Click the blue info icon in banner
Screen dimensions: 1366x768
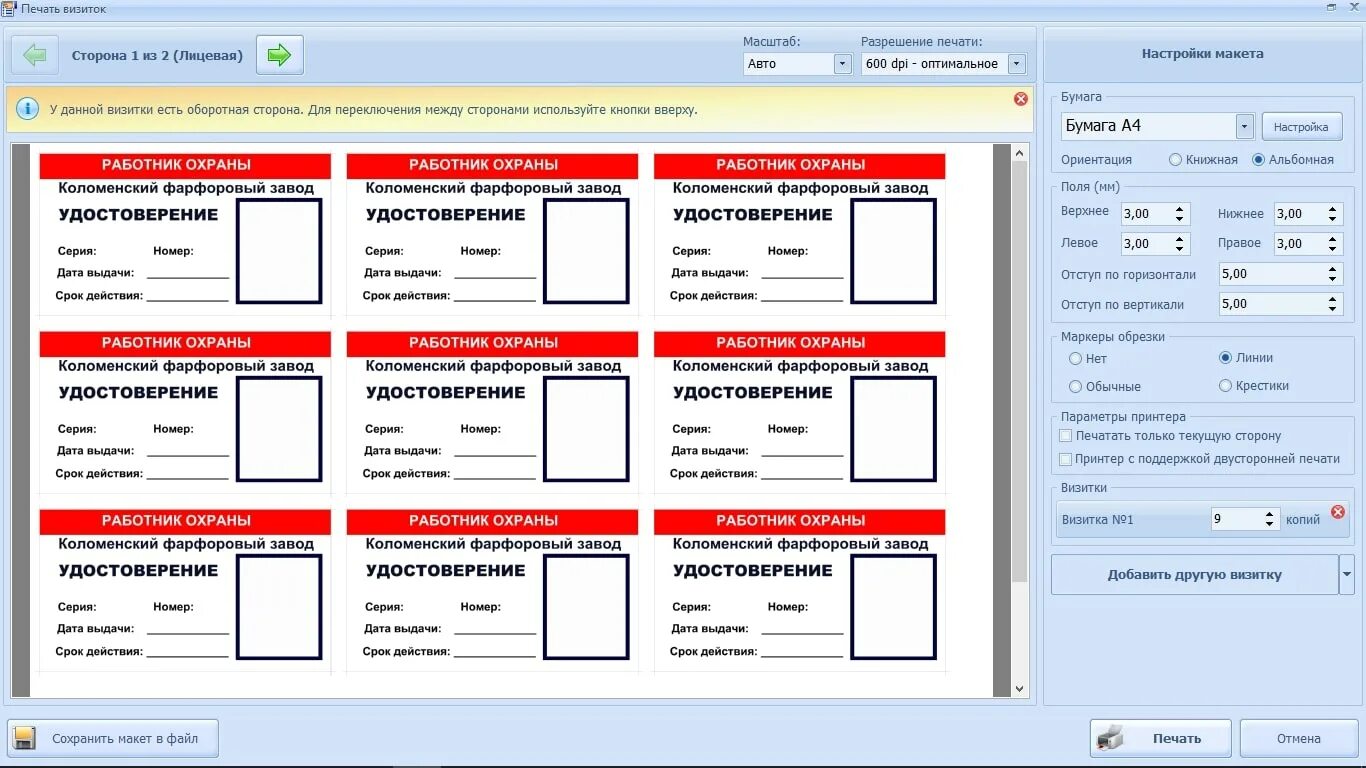pyautogui.click(x=27, y=109)
